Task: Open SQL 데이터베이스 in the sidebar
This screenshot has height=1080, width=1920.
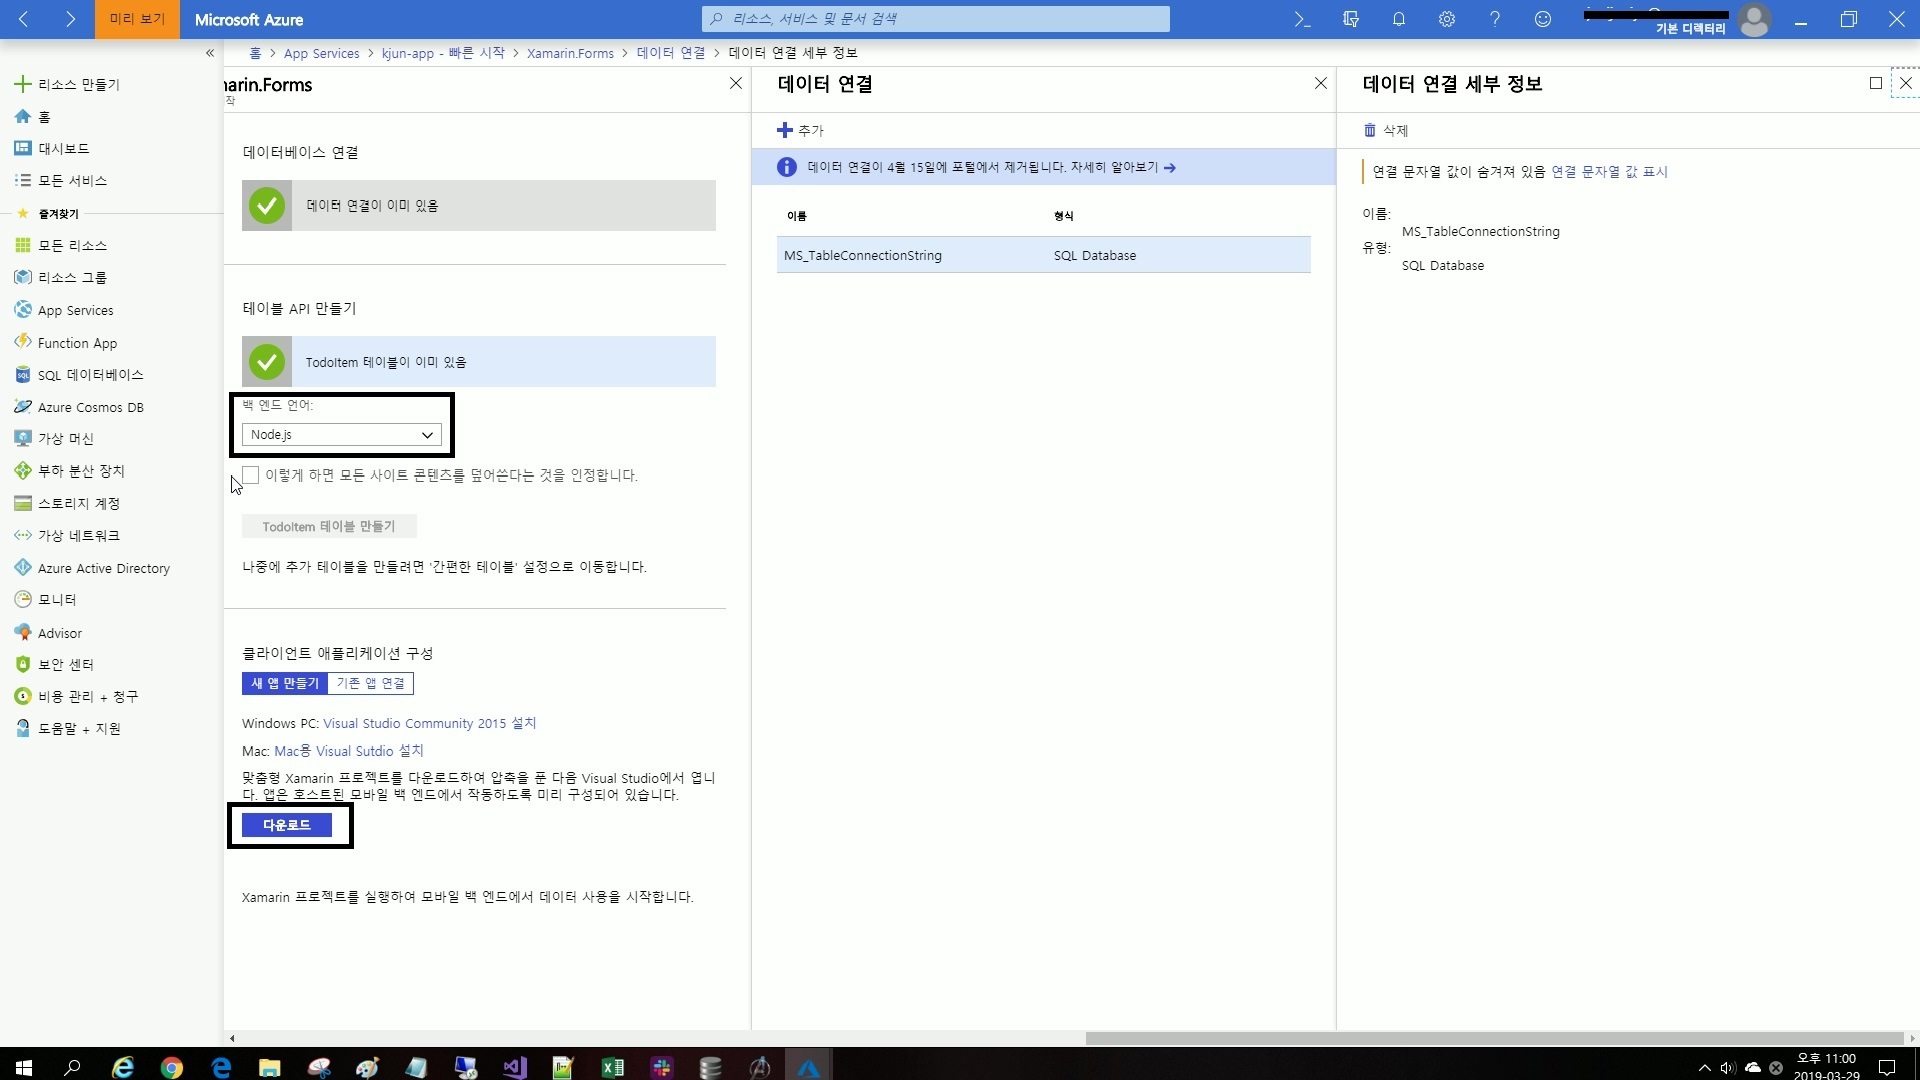Action: tap(90, 375)
